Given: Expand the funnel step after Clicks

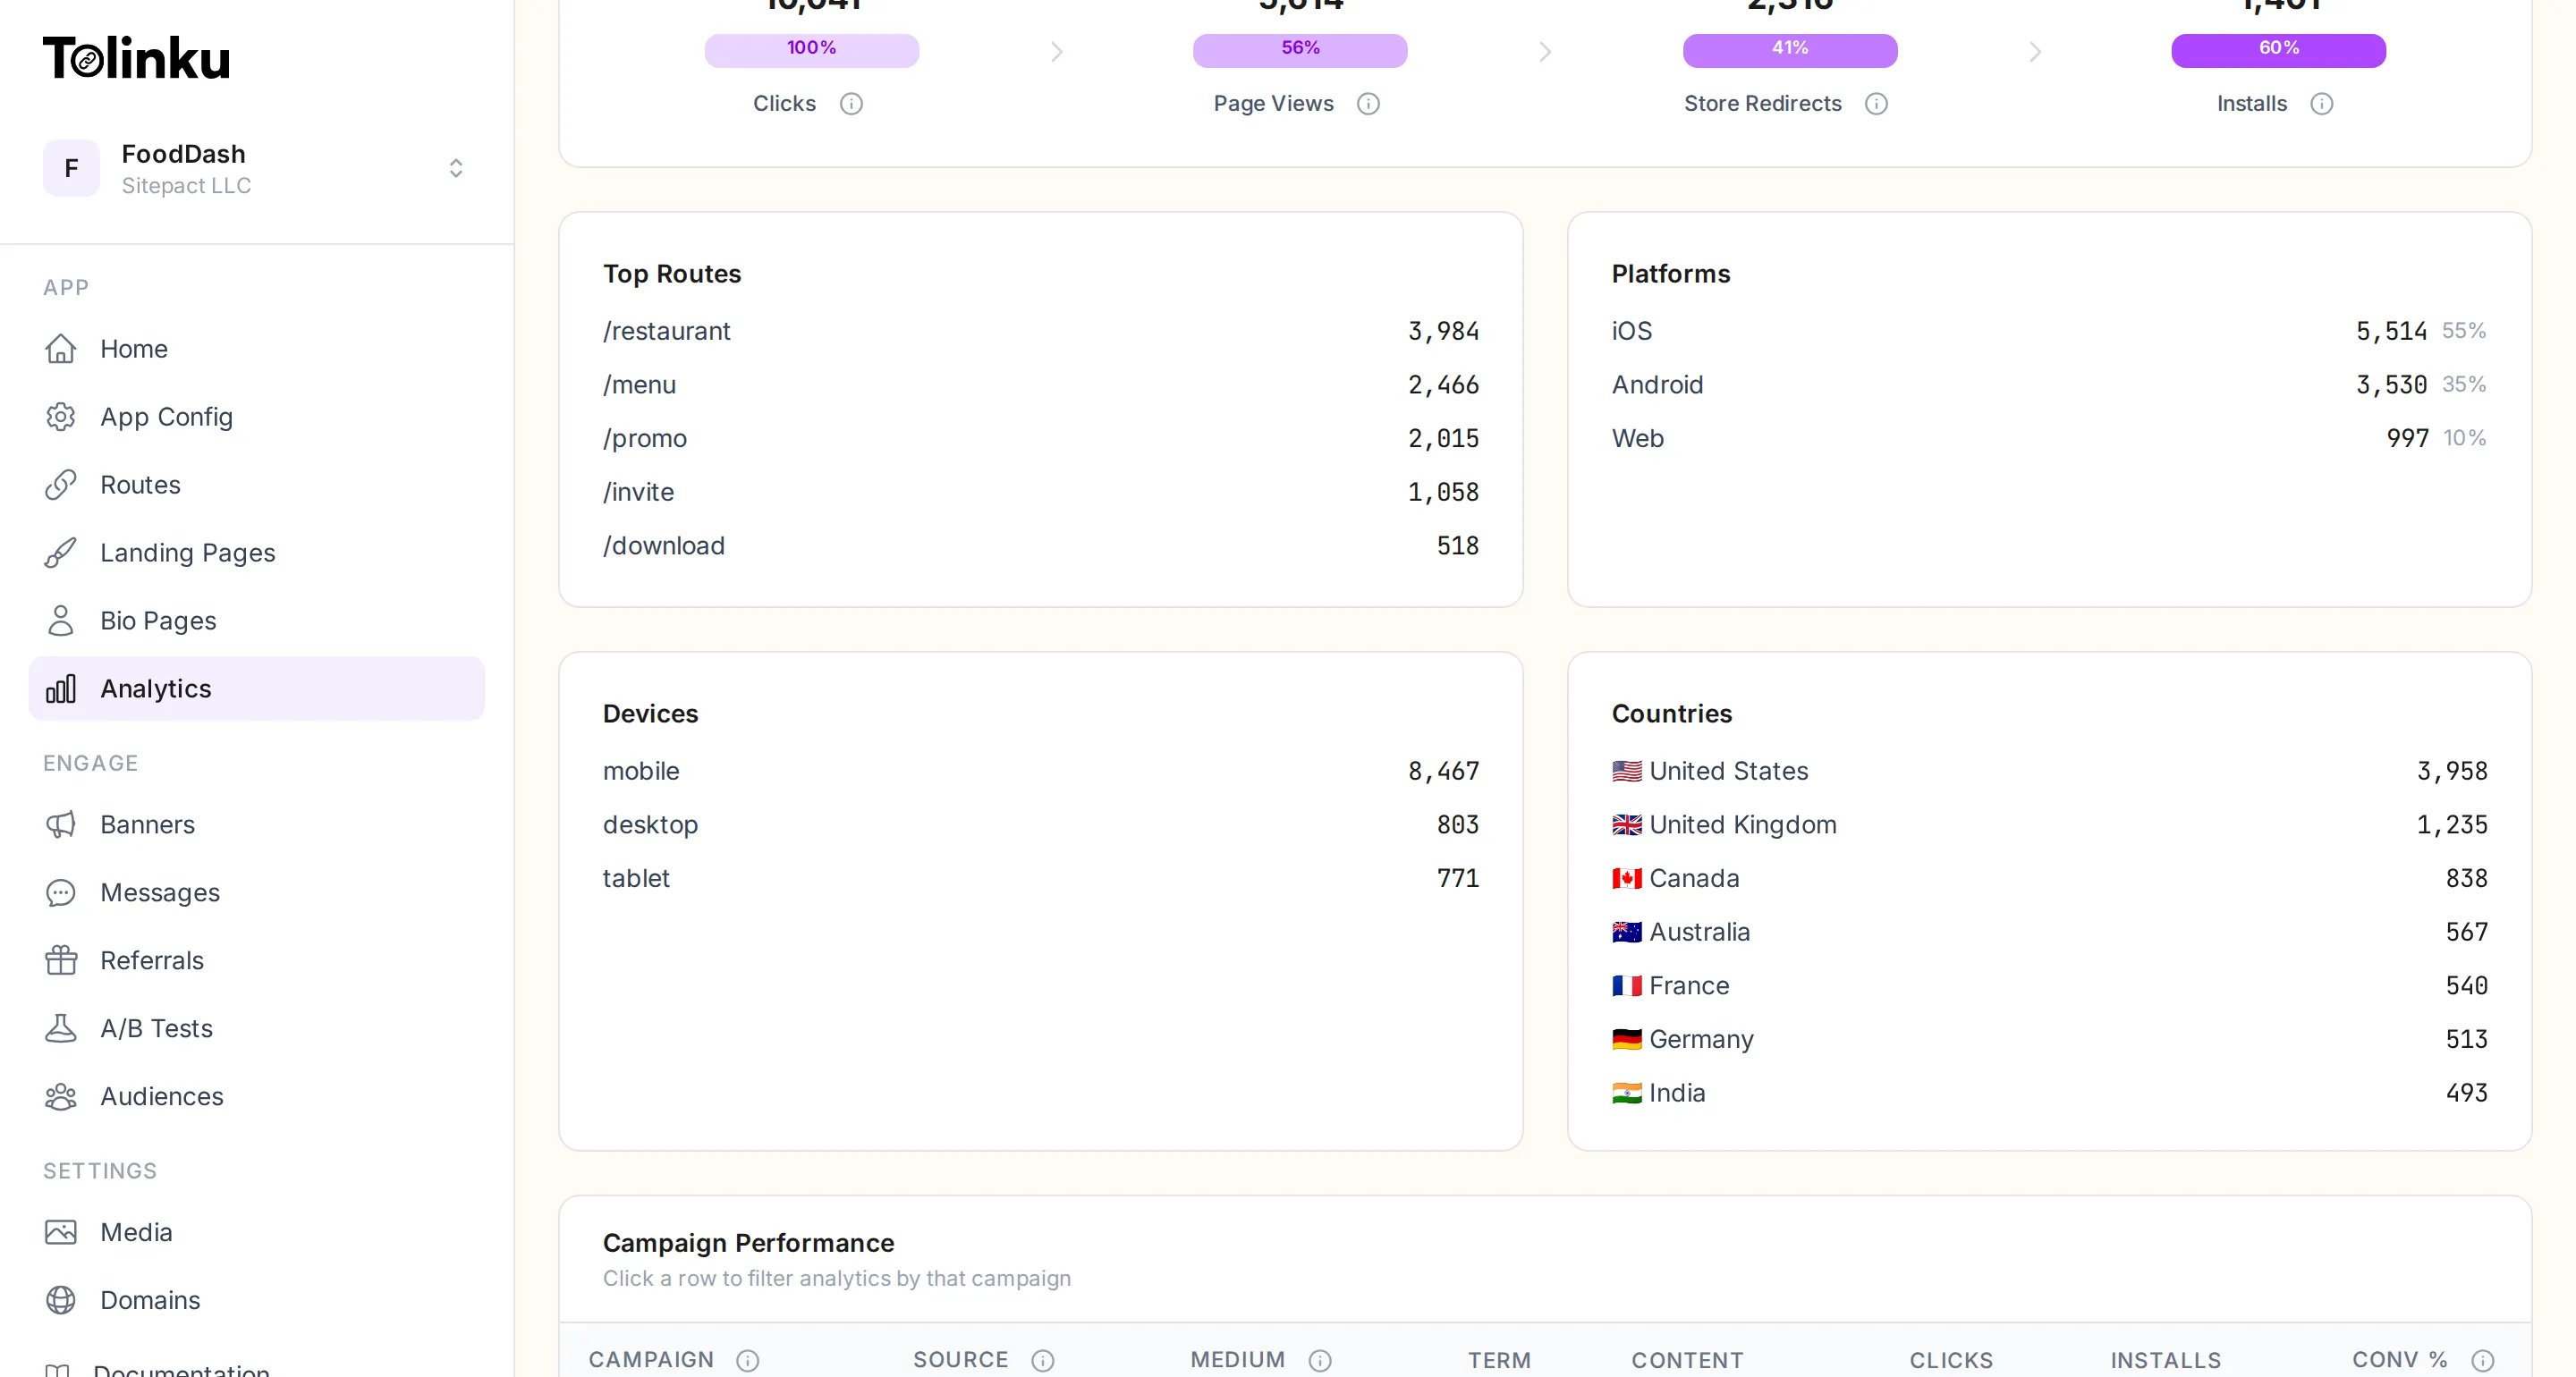Looking at the screenshot, I should click(1057, 52).
